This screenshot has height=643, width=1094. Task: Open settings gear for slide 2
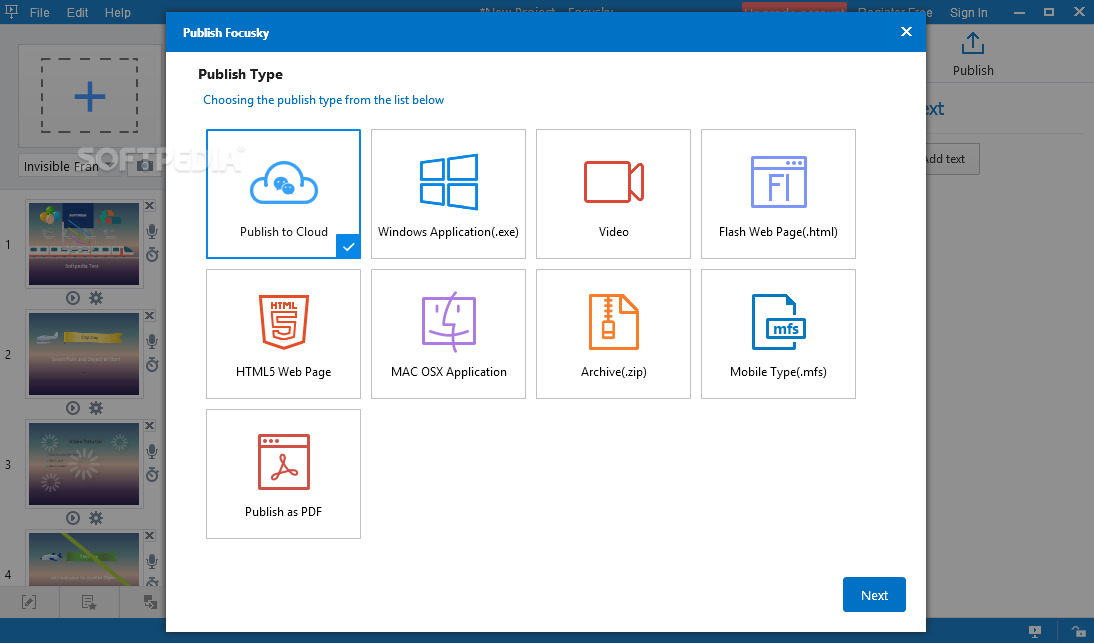click(96, 408)
